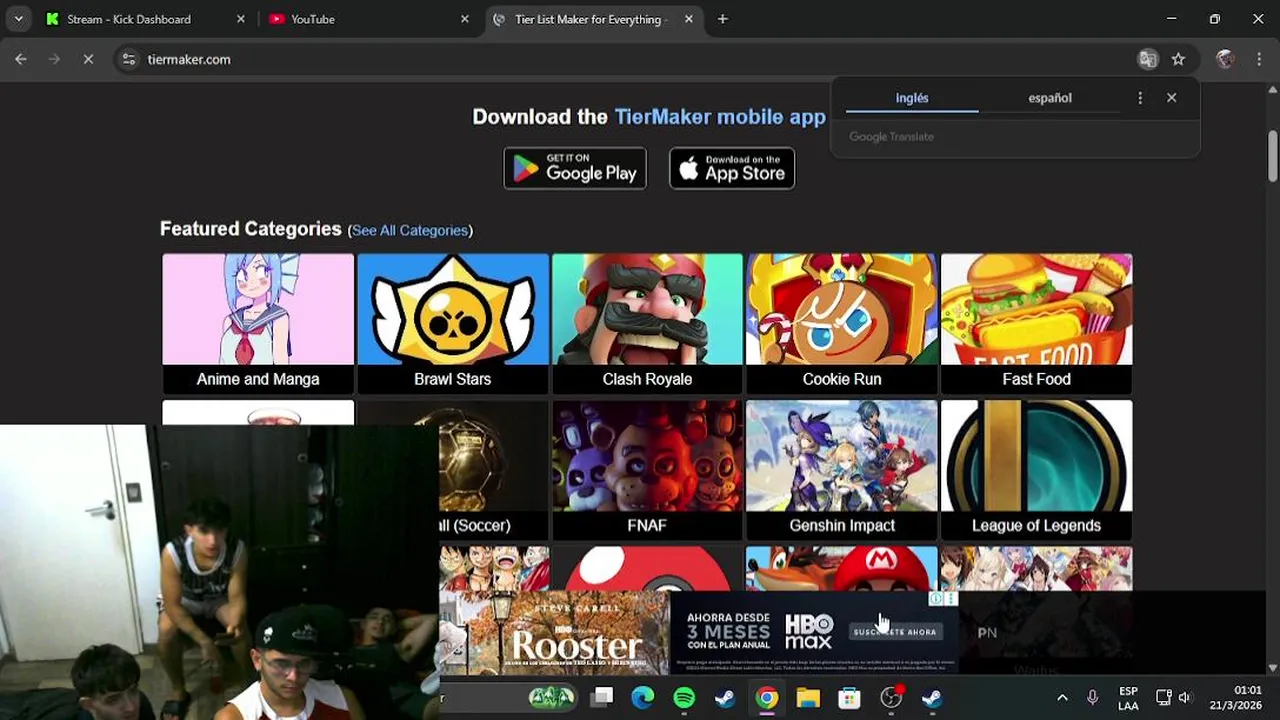Select the inglés translate tab
Image resolution: width=1280 pixels, height=720 pixels.
tap(912, 98)
